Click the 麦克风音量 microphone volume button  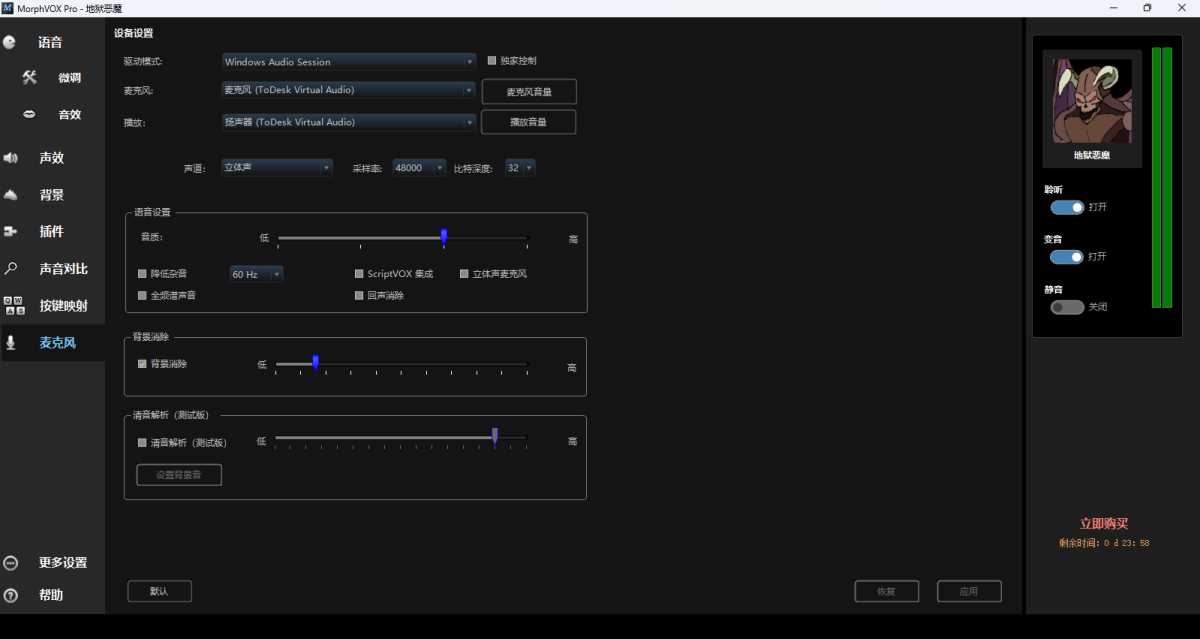click(x=529, y=91)
